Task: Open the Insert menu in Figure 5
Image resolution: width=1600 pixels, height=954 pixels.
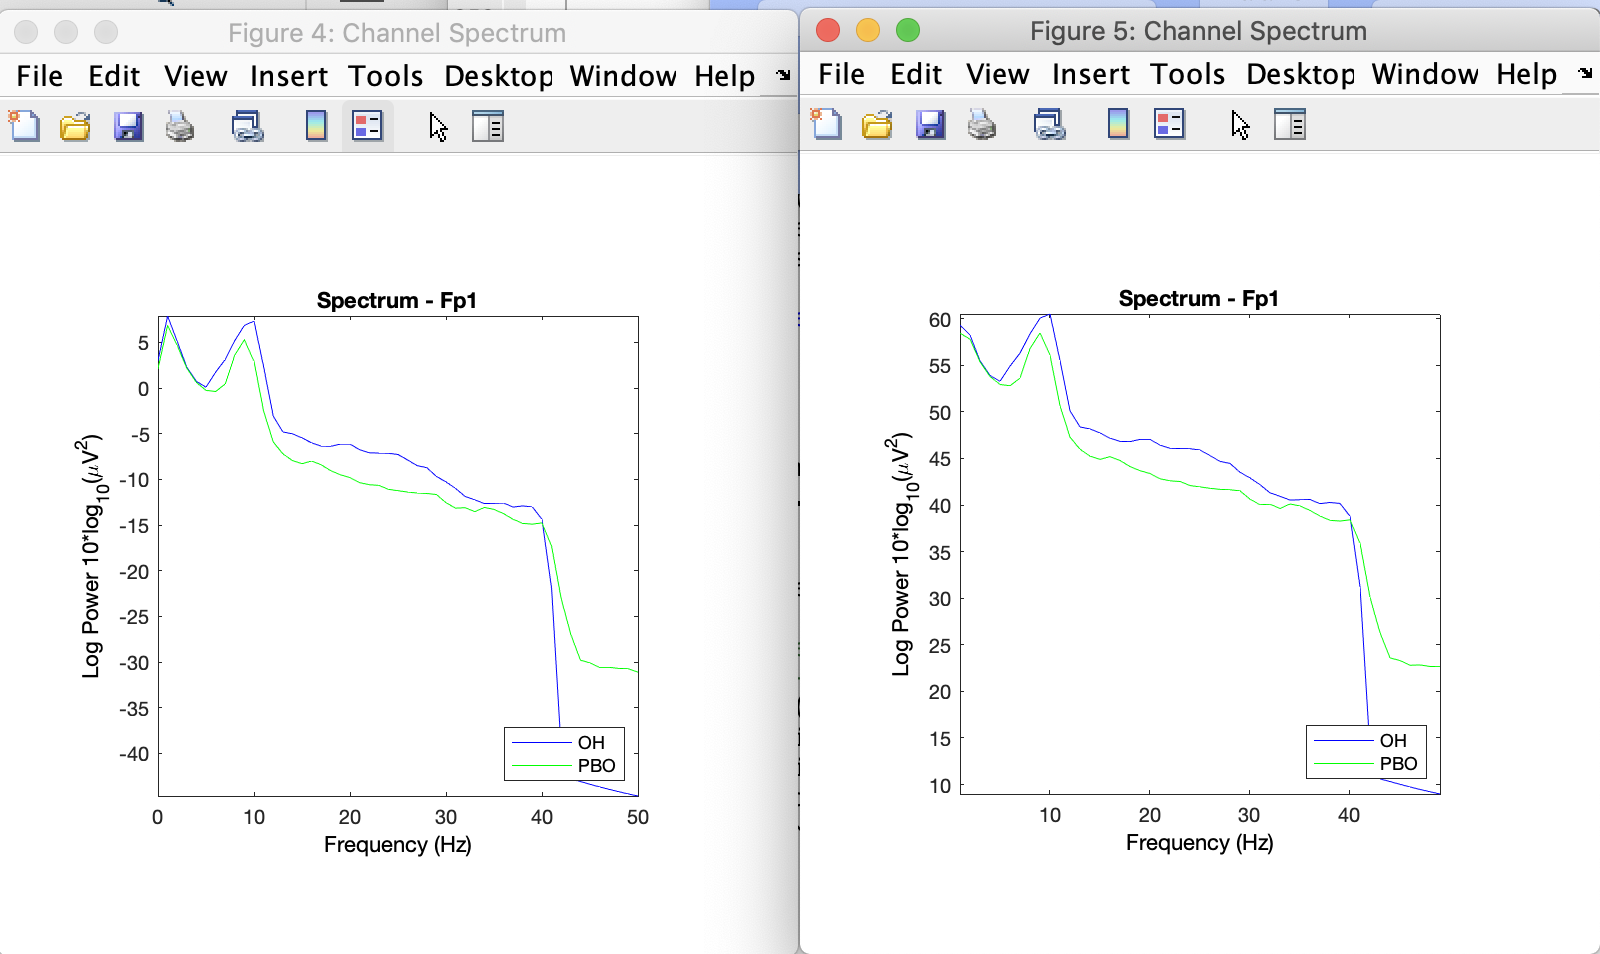Action: point(1090,74)
